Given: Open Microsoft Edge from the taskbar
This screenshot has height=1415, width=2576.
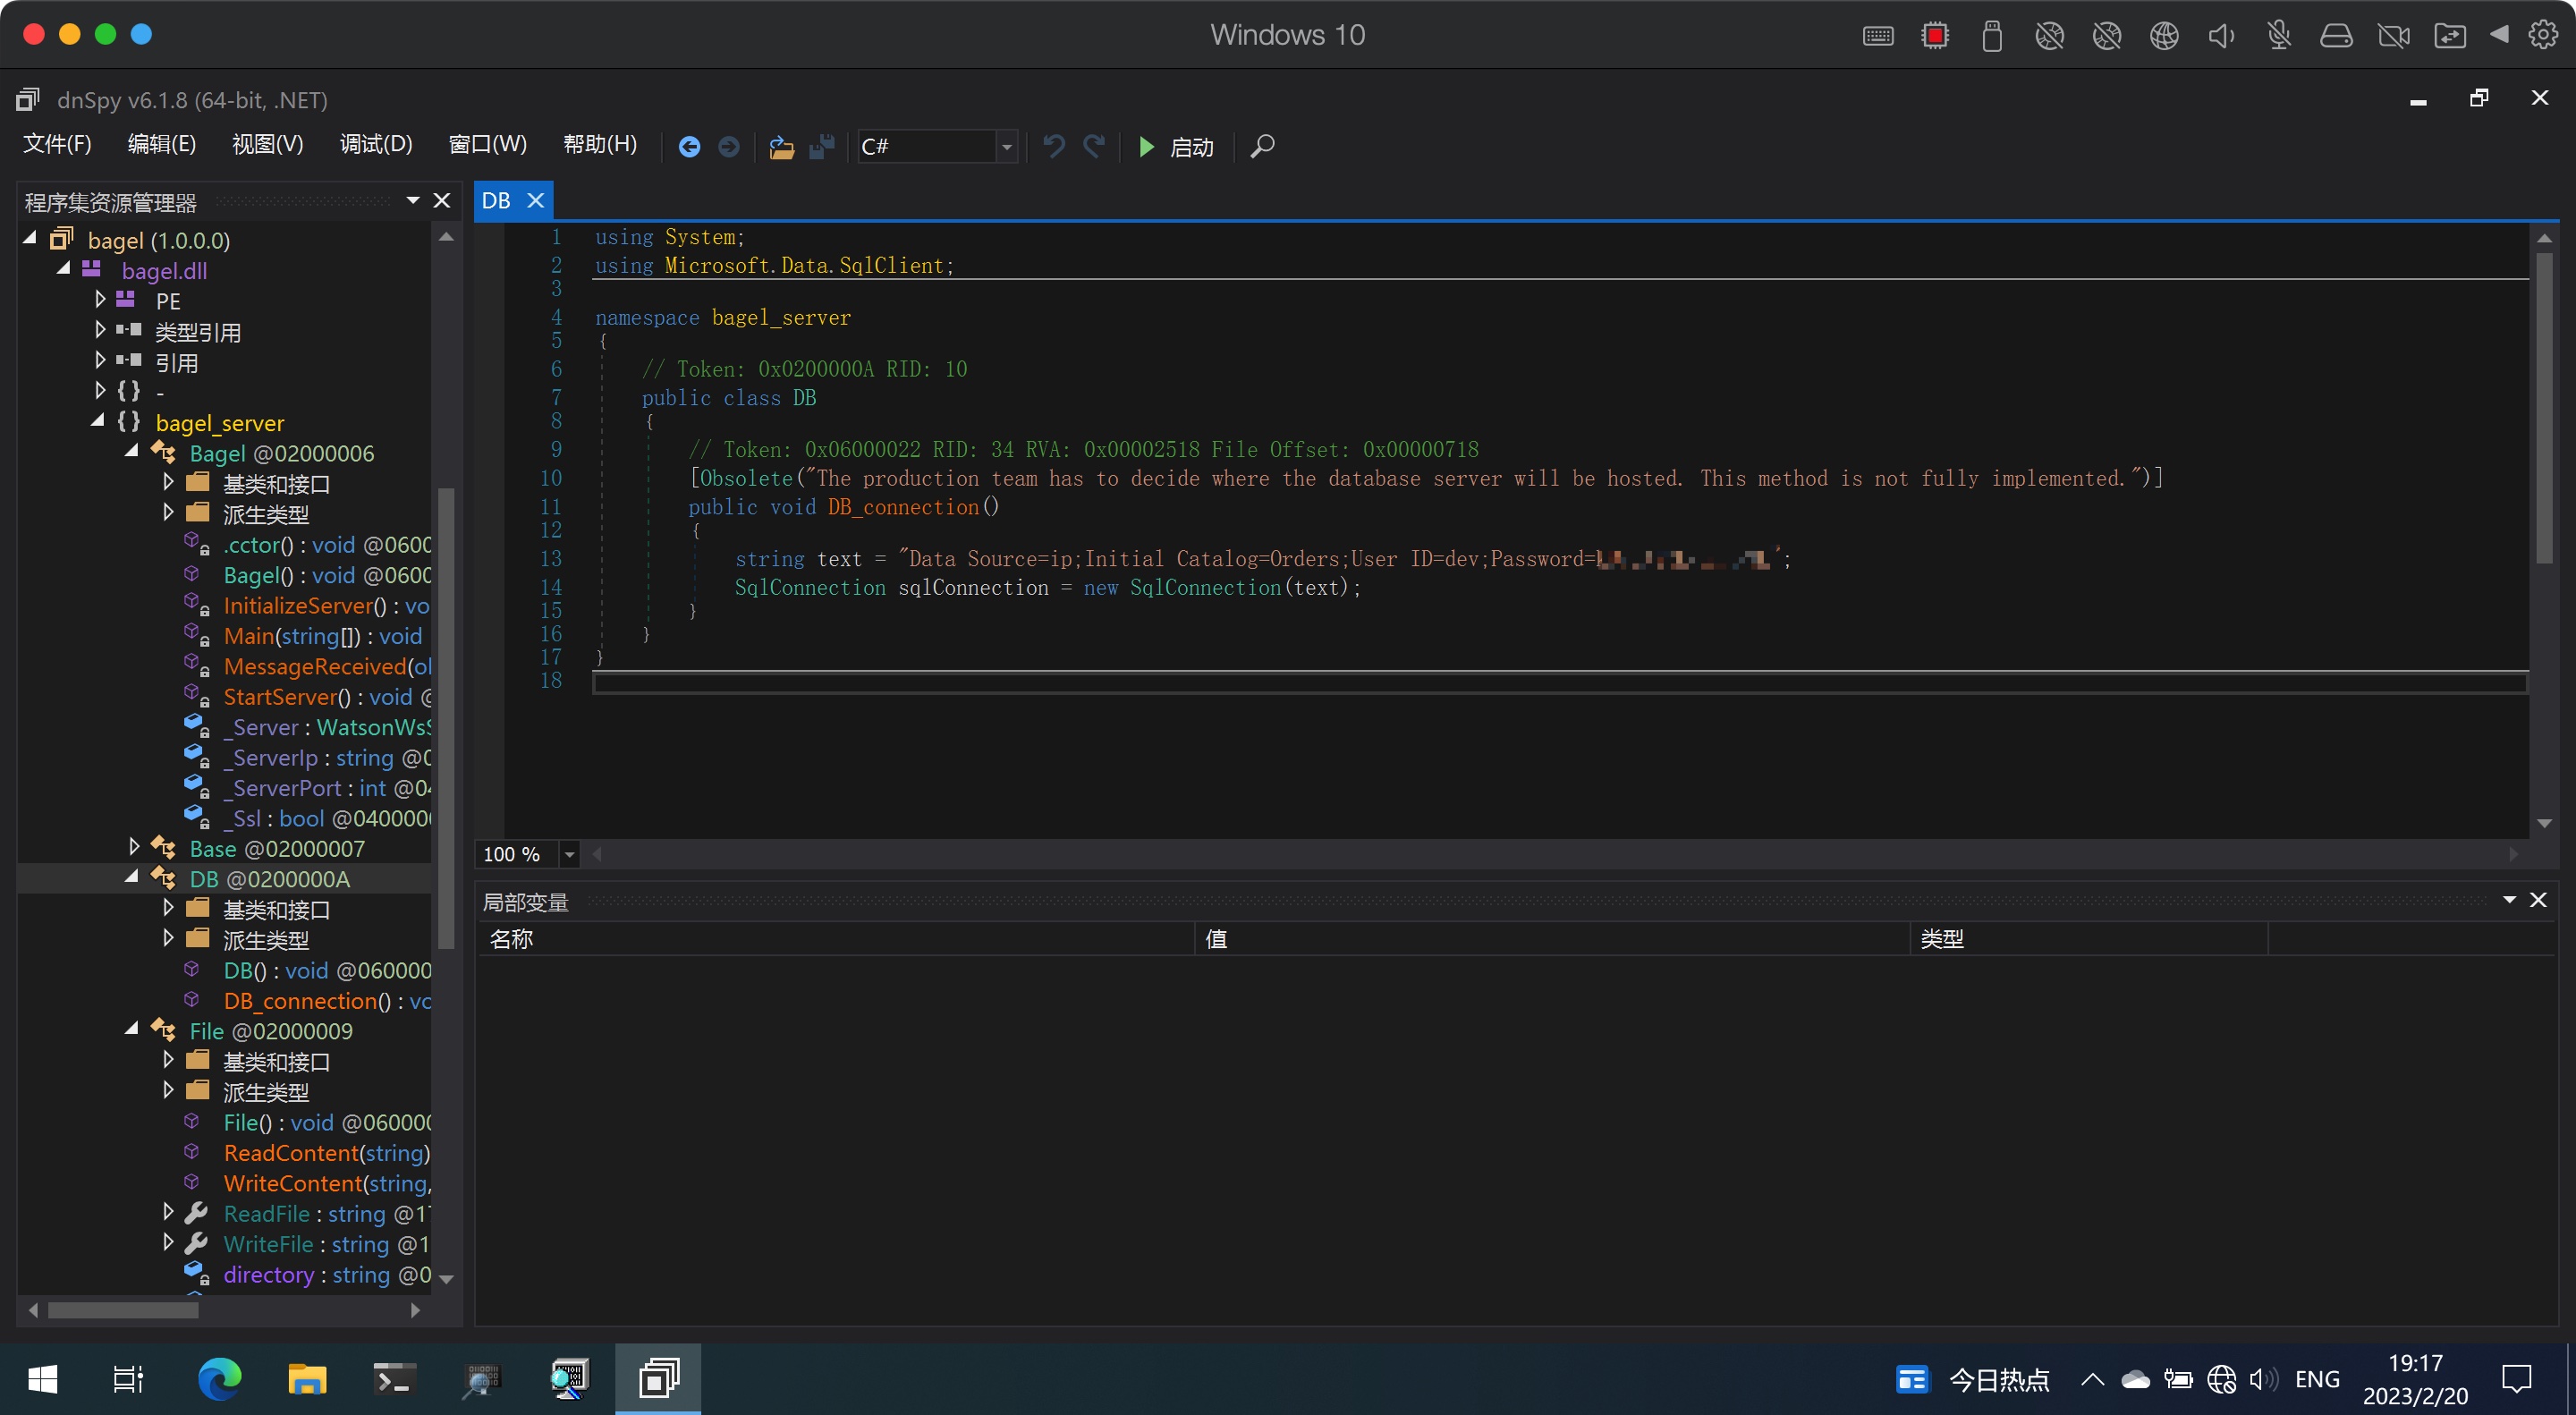Looking at the screenshot, I should click(x=219, y=1379).
